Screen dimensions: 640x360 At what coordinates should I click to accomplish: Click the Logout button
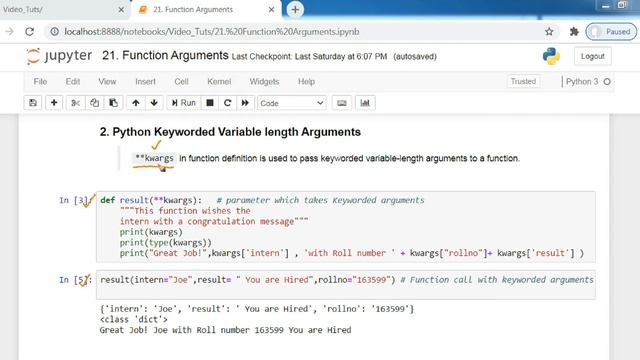592,56
